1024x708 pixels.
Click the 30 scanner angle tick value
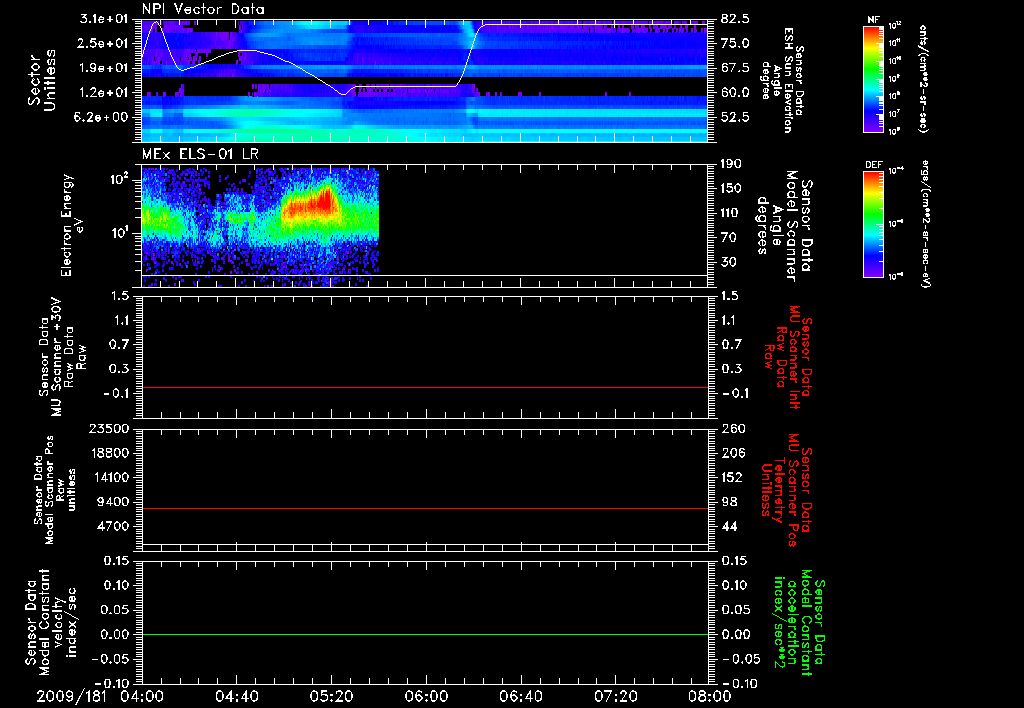pyautogui.click(x=729, y=262)
